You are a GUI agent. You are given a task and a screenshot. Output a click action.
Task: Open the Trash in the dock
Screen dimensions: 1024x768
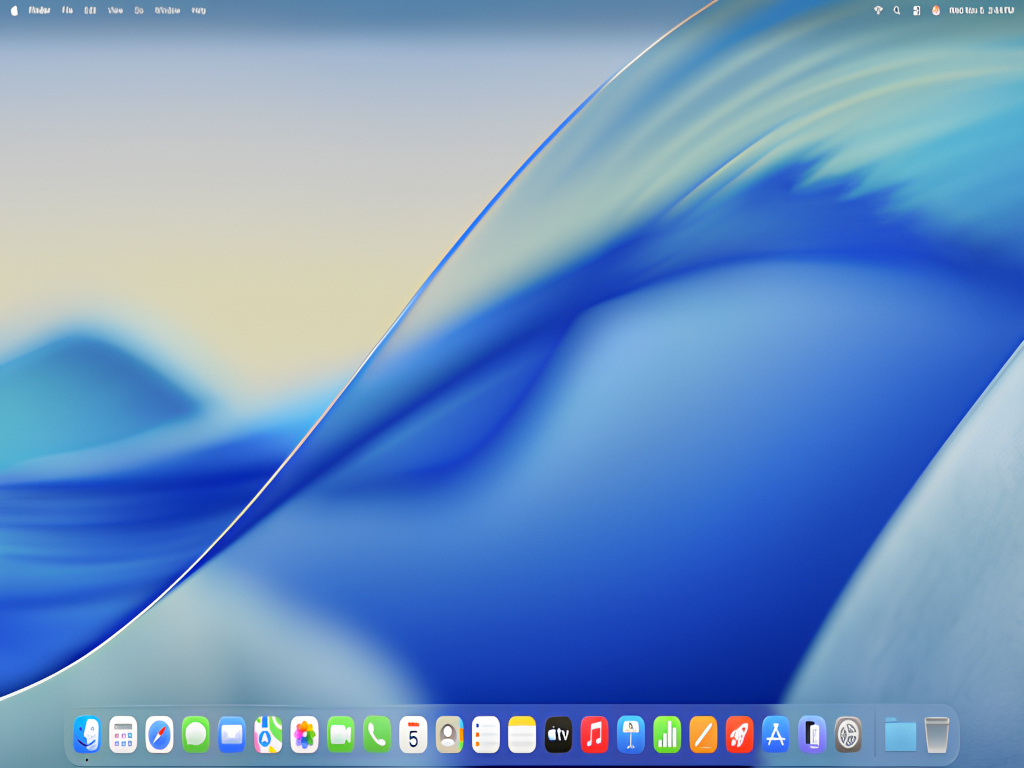coord(937,735)
